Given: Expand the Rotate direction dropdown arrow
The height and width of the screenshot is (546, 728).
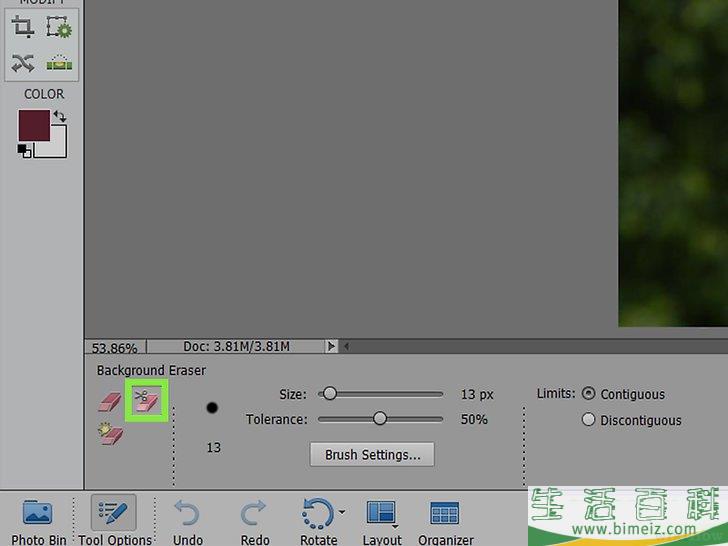Looking at the screenshot, I should [x=342, y=512].
